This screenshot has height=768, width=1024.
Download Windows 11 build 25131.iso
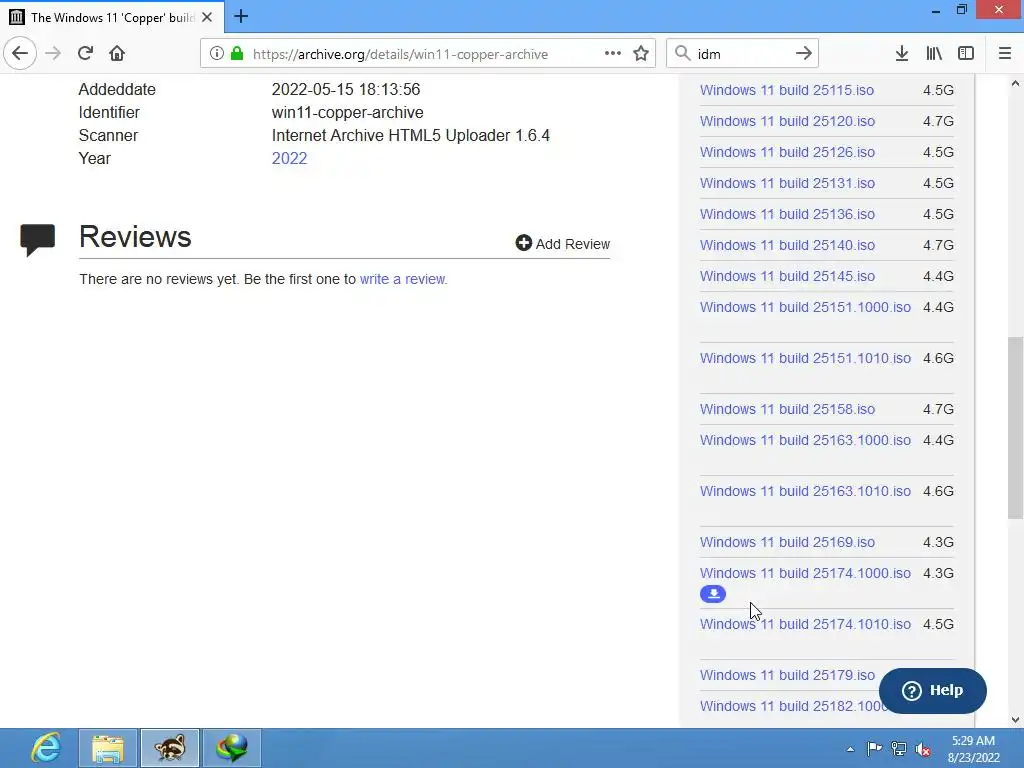coord(787,183)
